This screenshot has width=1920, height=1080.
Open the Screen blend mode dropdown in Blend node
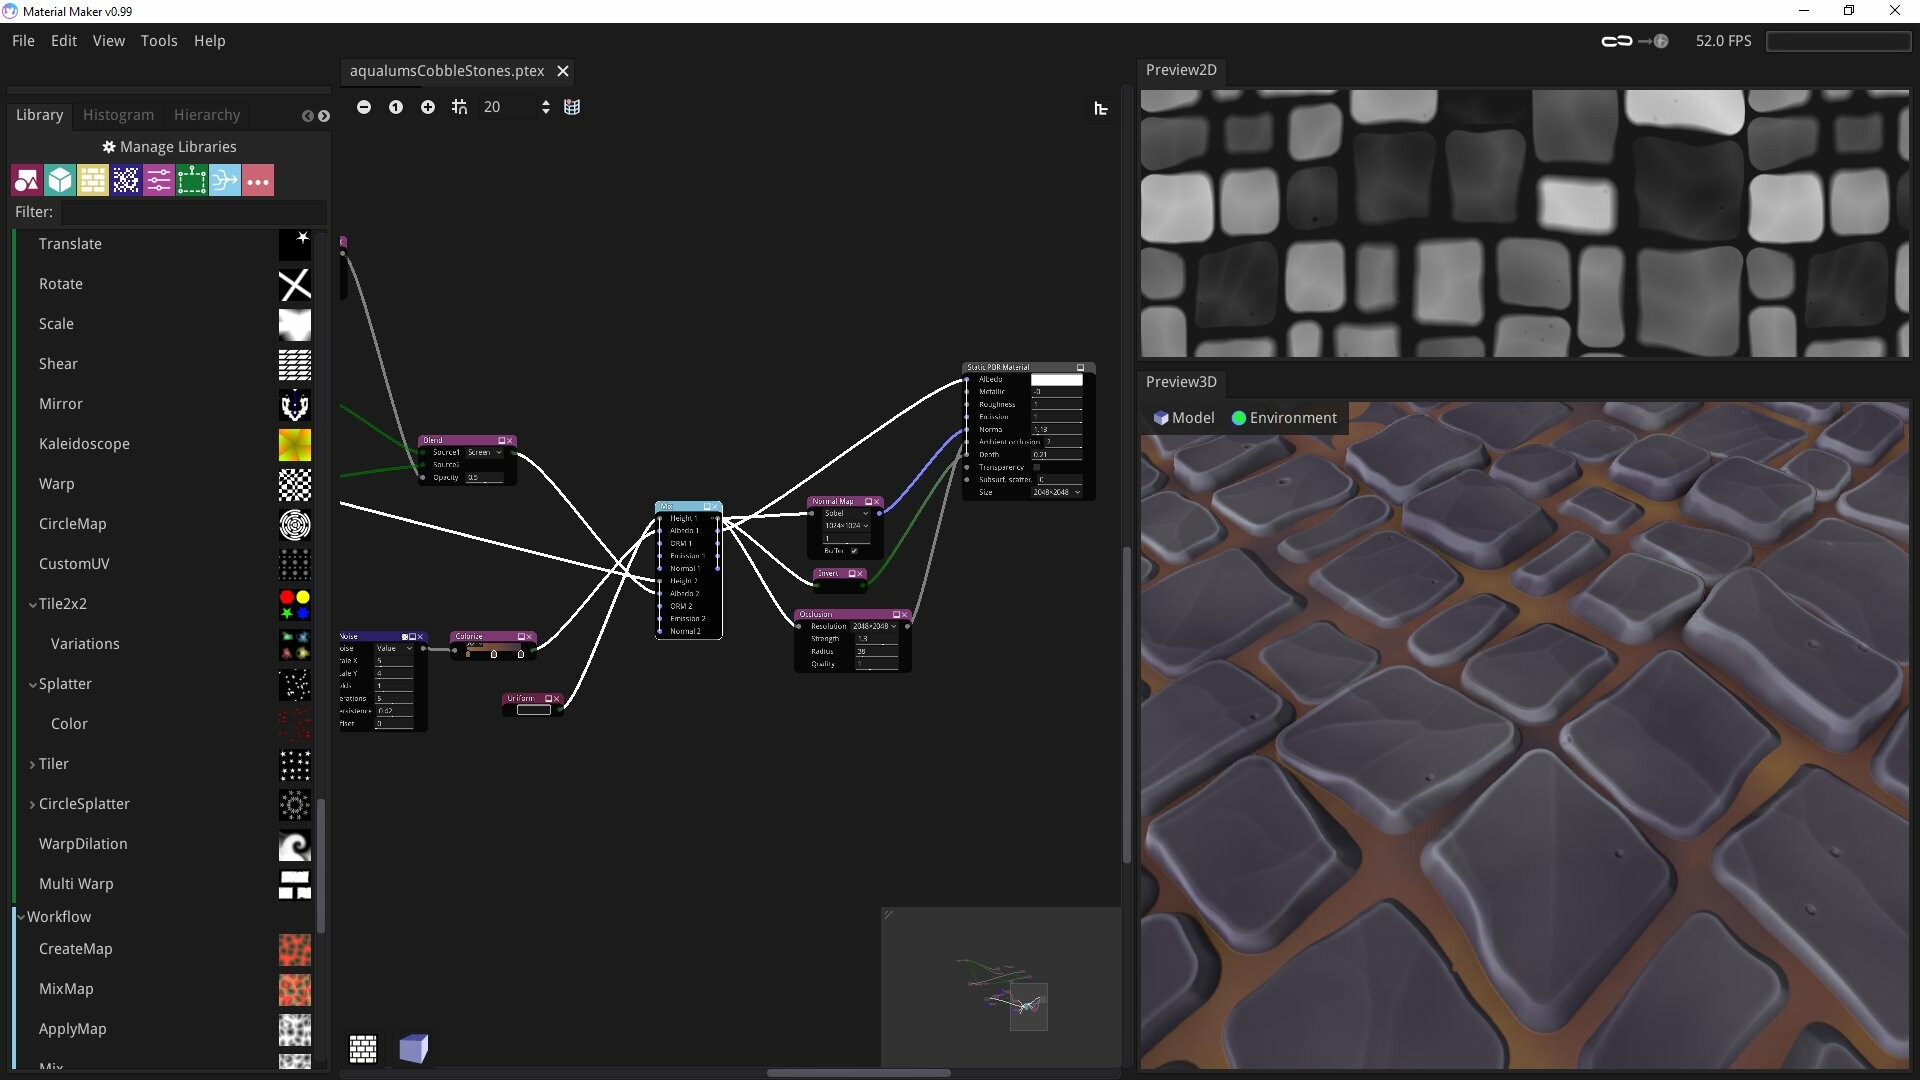pos(486,452)
